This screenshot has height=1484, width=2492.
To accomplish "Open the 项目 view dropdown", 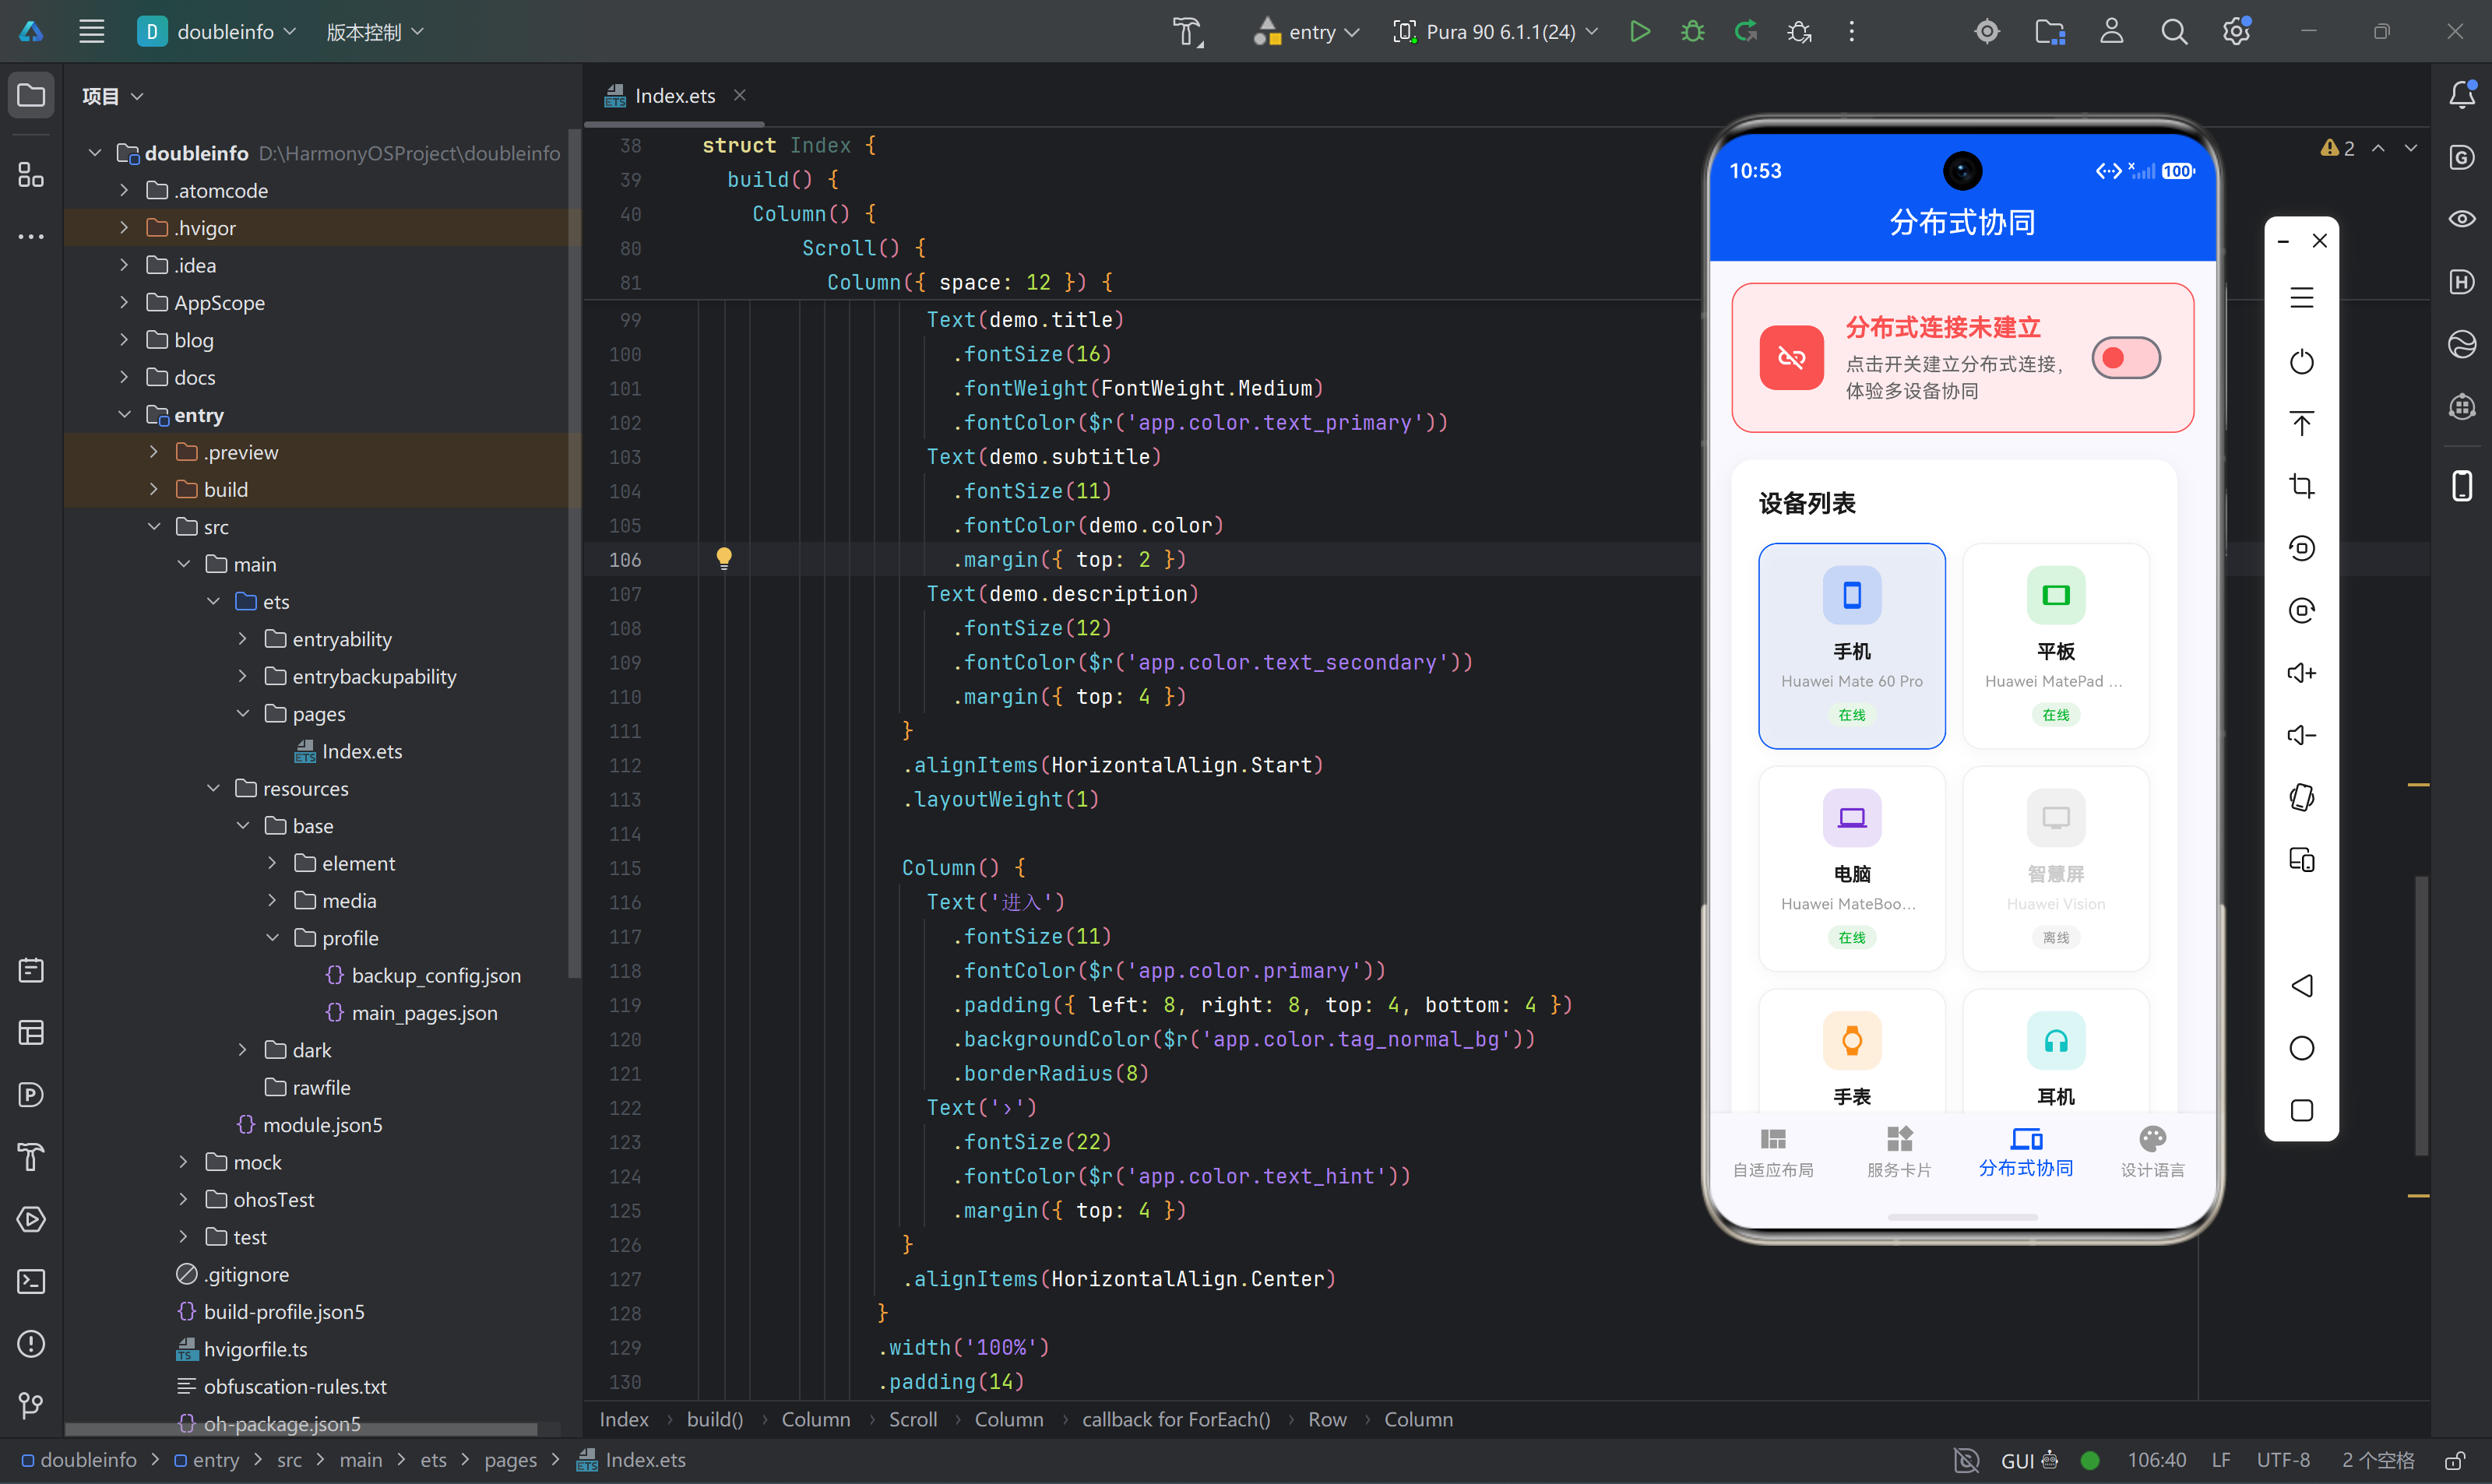I will pos(112,96).
